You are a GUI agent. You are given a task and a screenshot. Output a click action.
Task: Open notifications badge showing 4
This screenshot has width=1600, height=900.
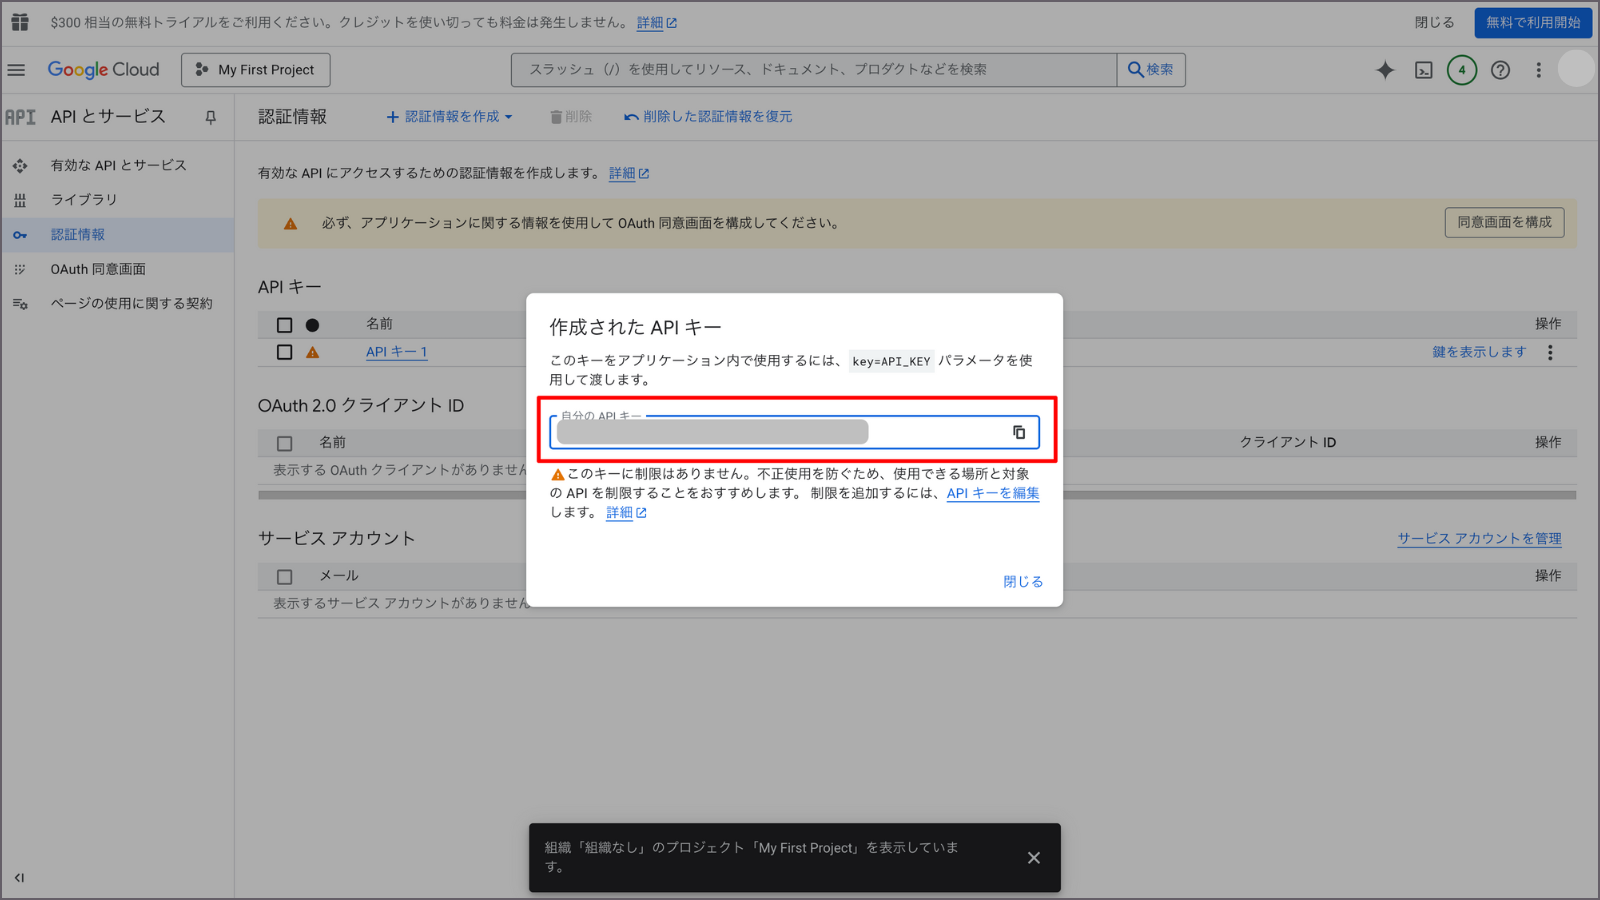[x=1462, y=70]
